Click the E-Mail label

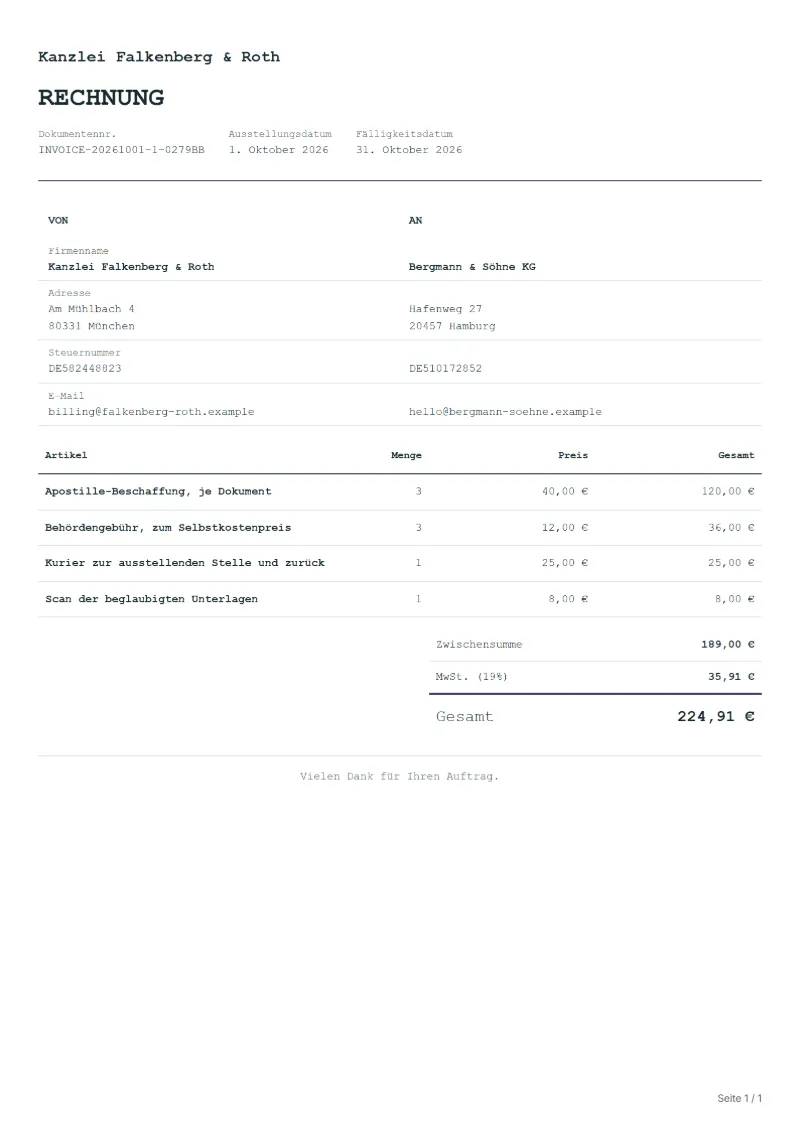(x=66, y=396)
